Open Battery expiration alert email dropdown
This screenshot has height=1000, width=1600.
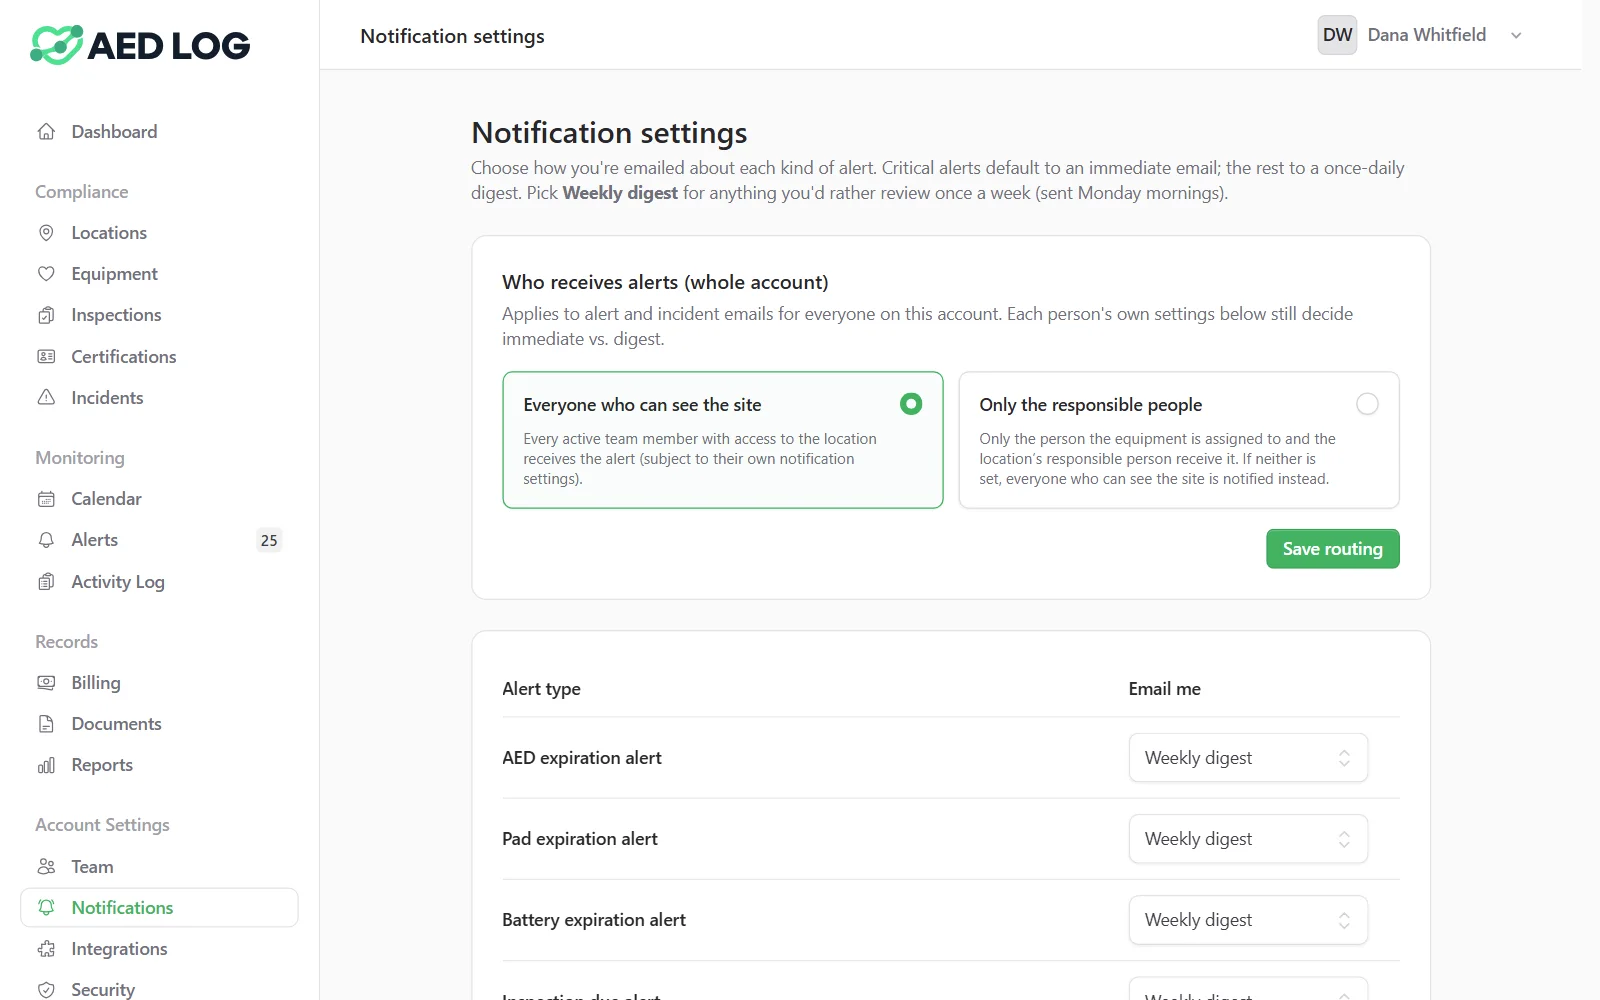1248,920
